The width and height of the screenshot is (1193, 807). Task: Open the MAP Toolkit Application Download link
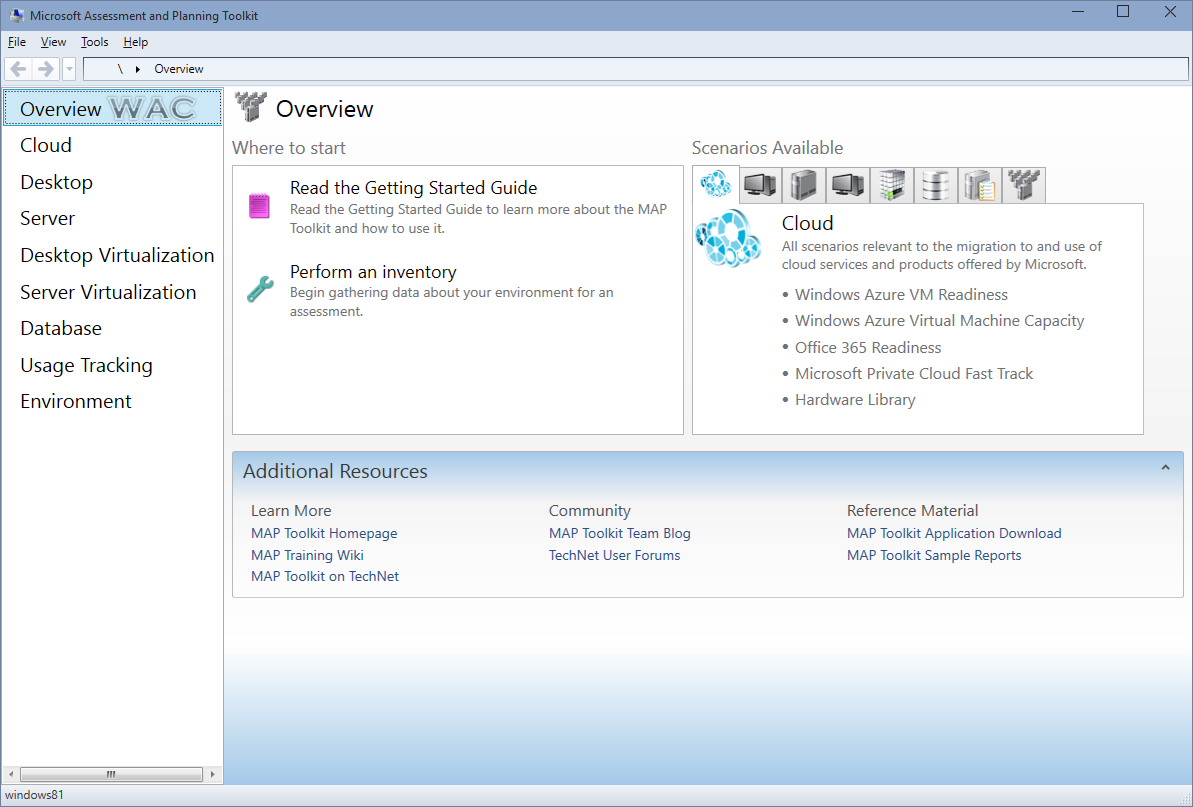coord(954,533)
